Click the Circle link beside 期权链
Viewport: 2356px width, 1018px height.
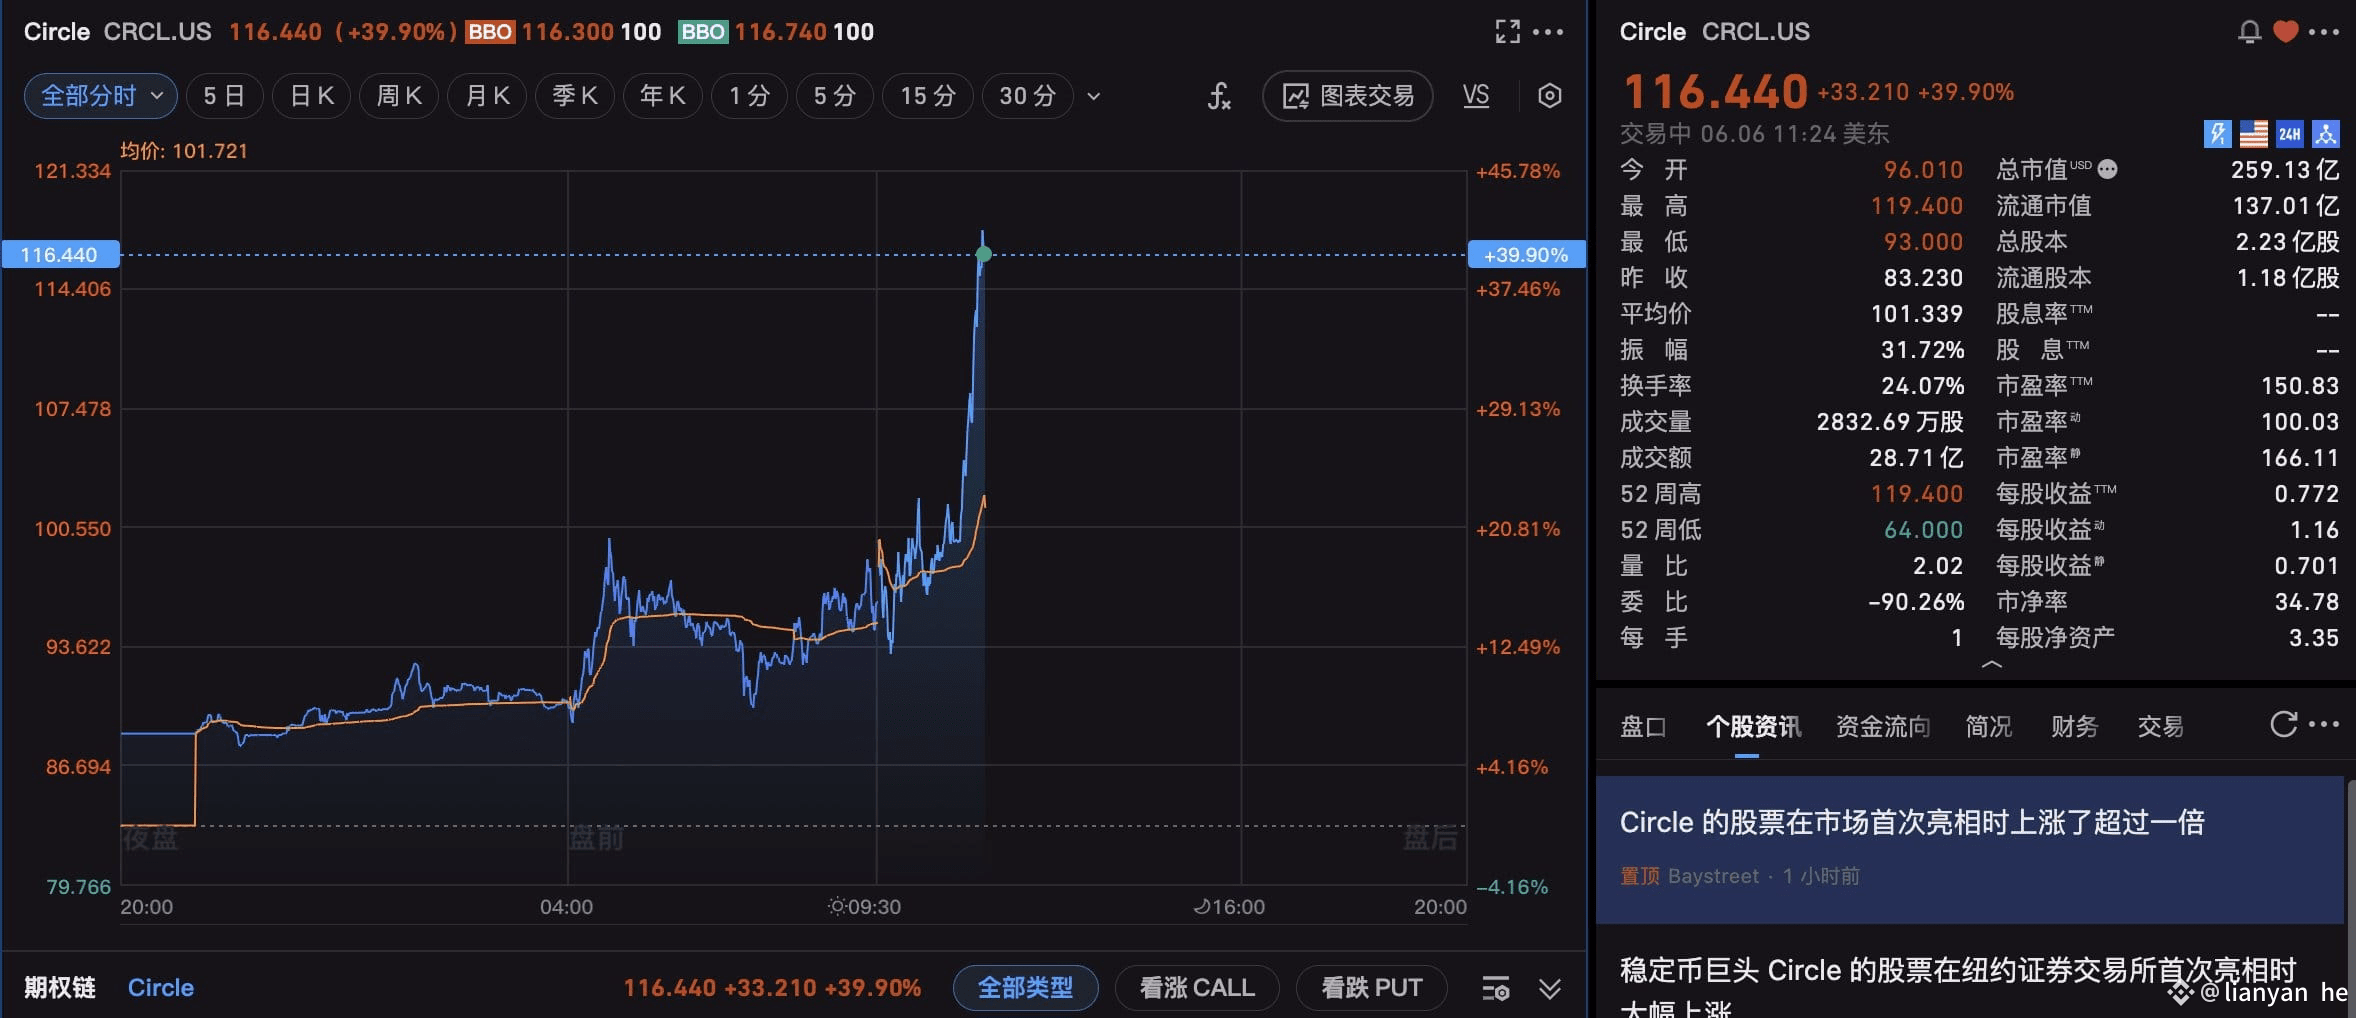tap(161, 988)
